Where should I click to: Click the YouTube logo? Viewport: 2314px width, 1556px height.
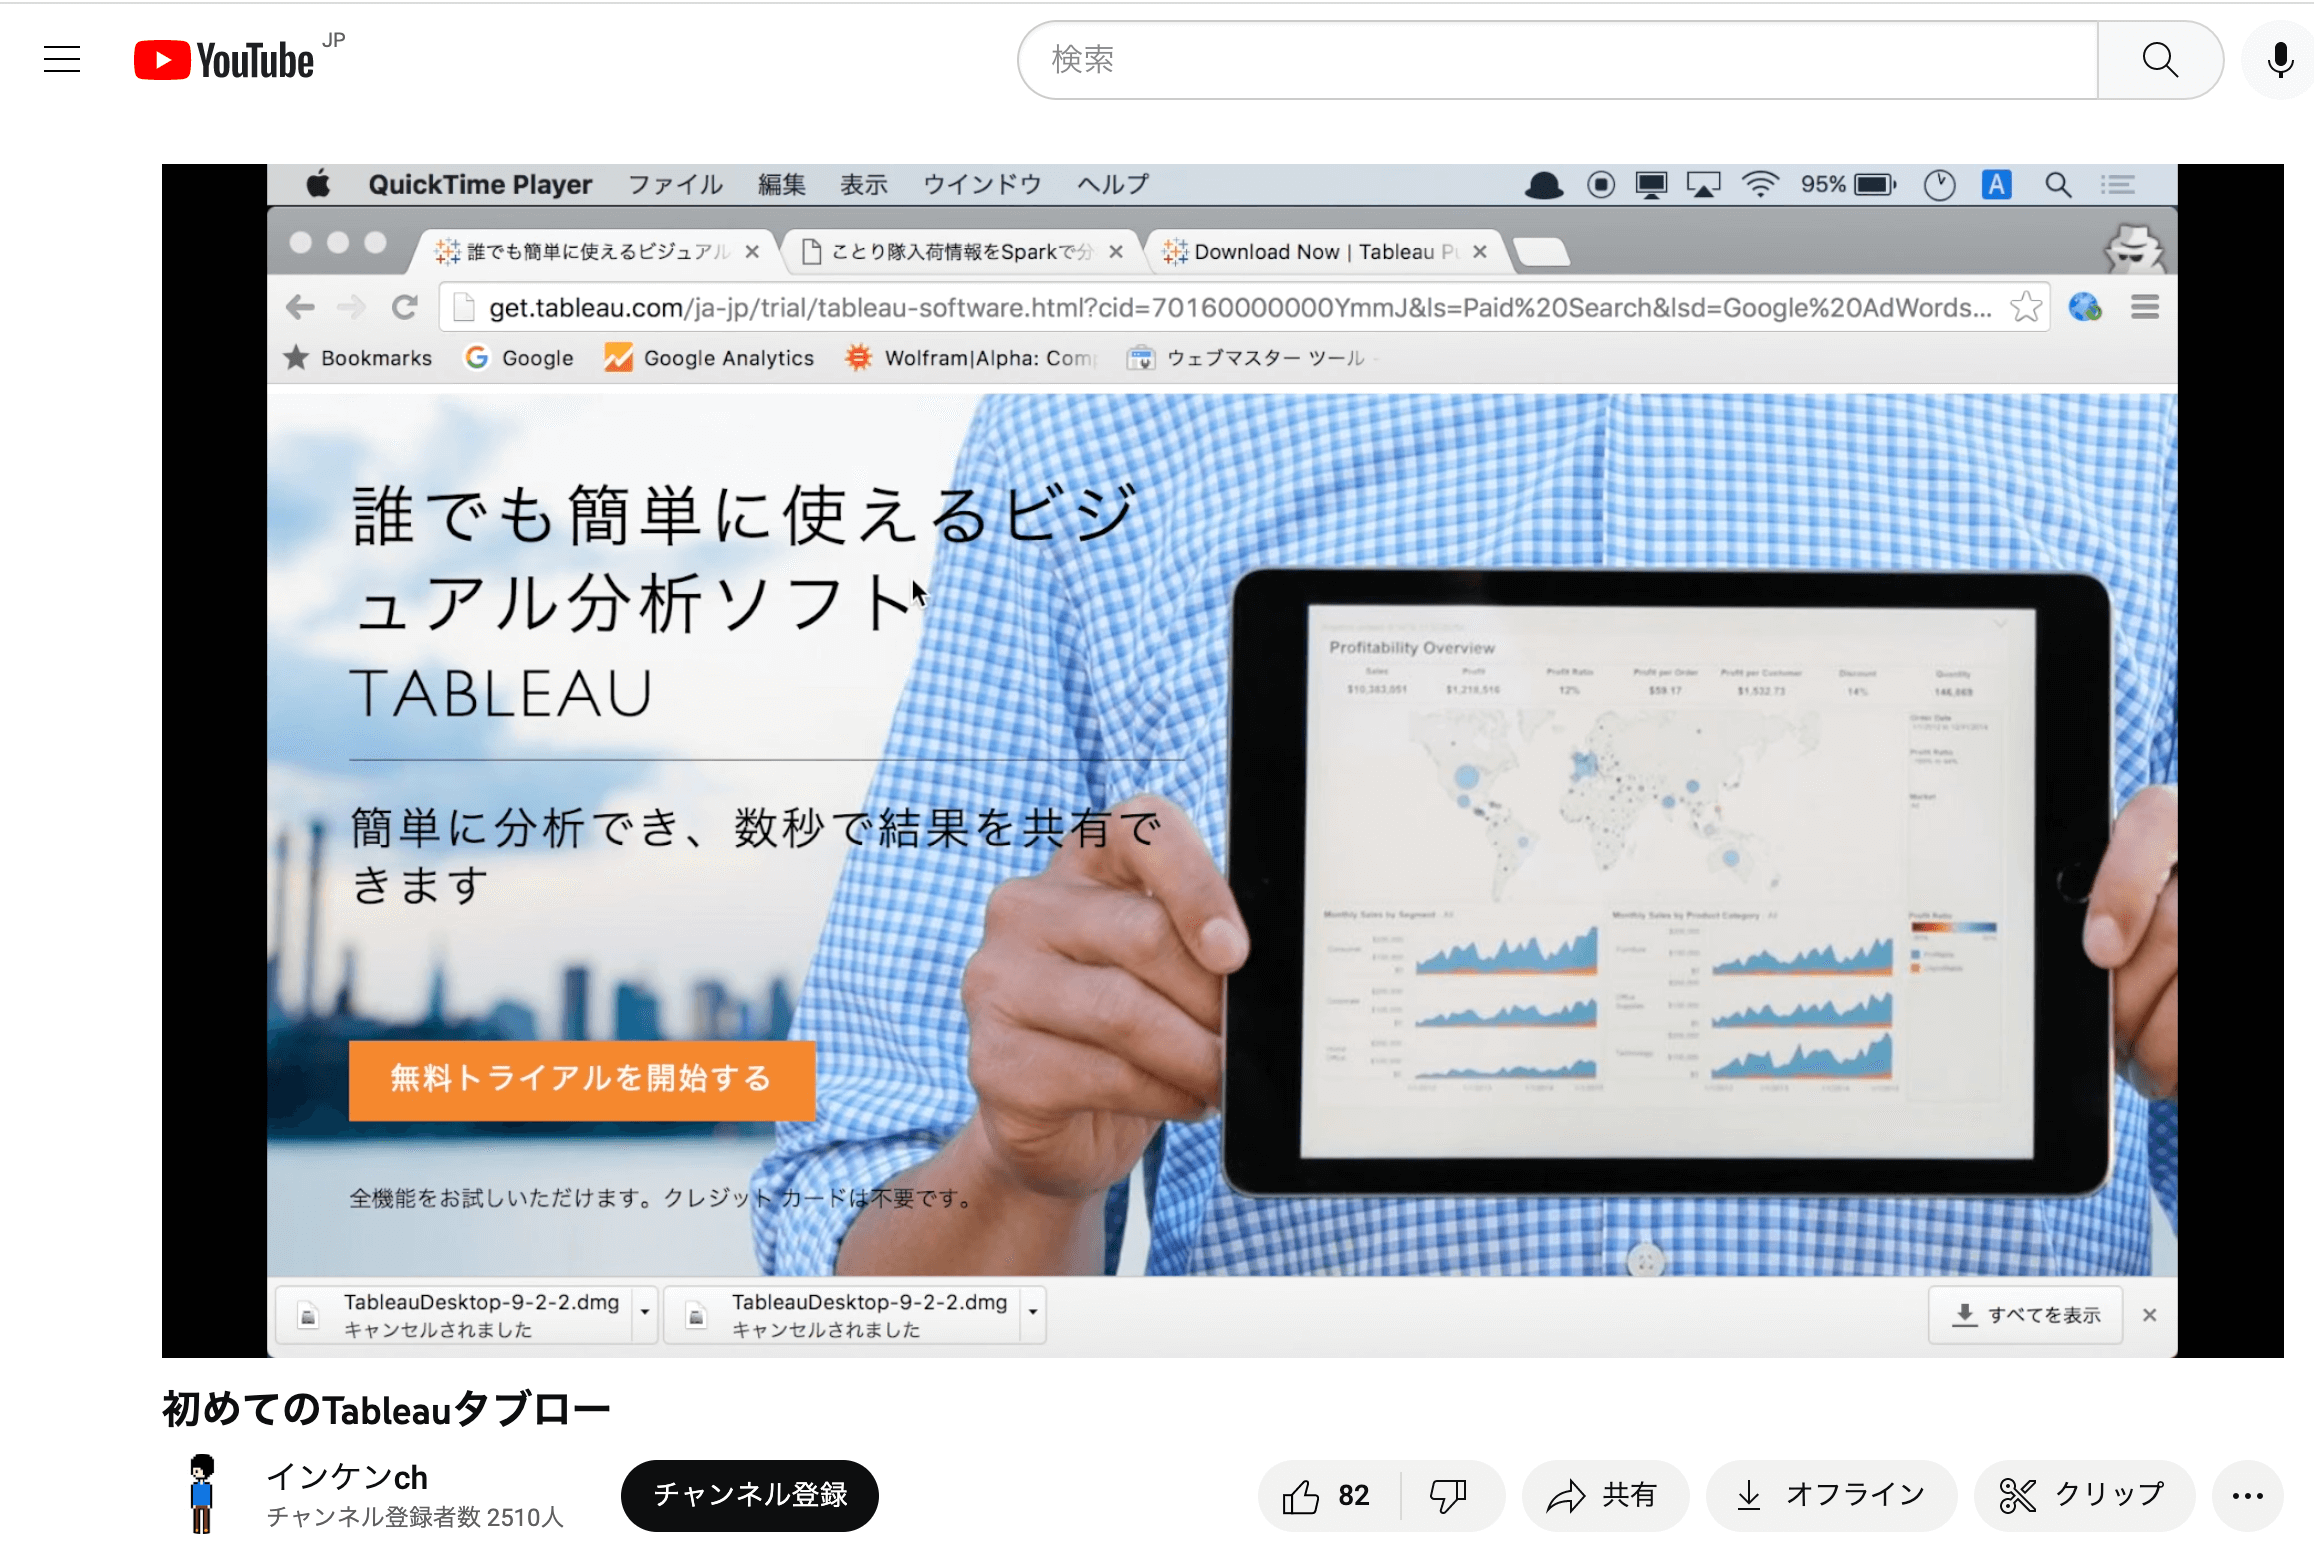[x=224, y=60]
